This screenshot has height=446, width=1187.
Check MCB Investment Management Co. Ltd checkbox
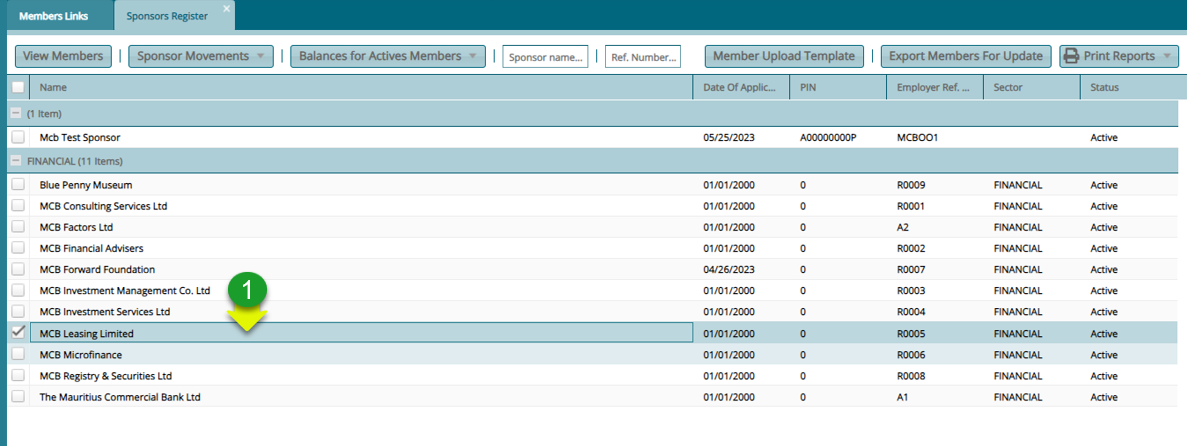click(x=18, y=291)
